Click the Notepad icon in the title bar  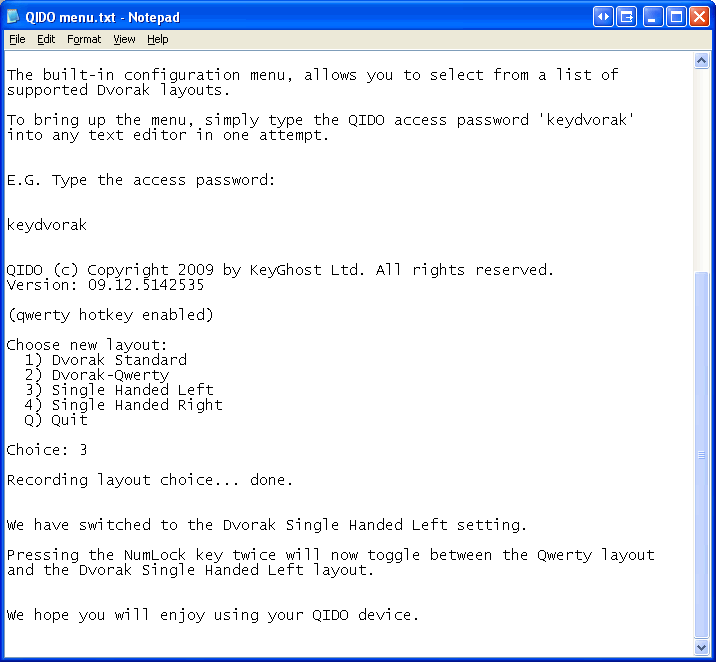click(x=13, y=17)
